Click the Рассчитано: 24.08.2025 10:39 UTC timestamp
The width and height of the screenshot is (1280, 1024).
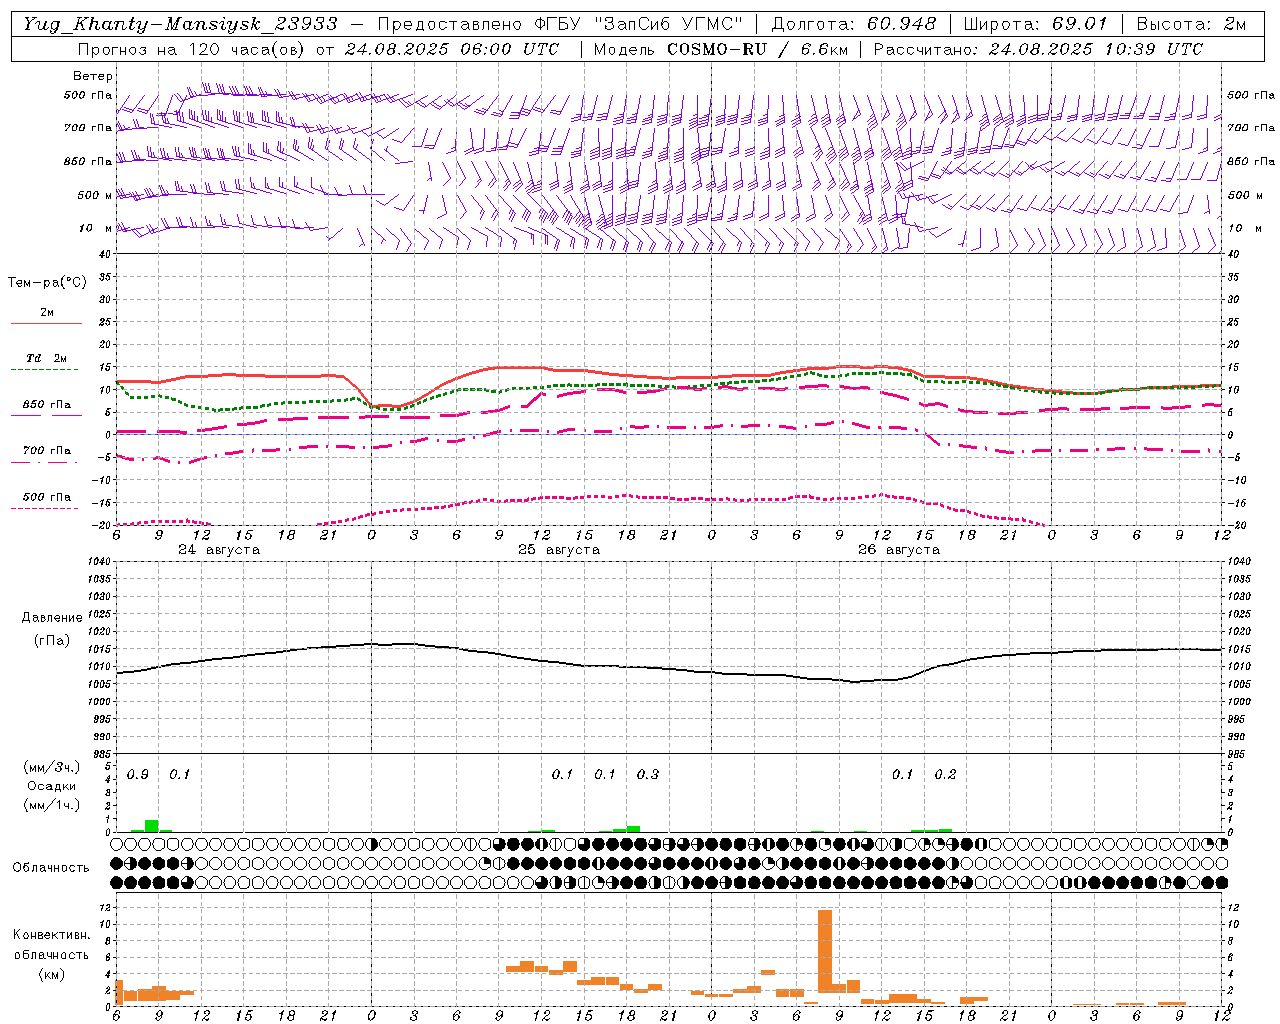click(x=1038, y=49)
